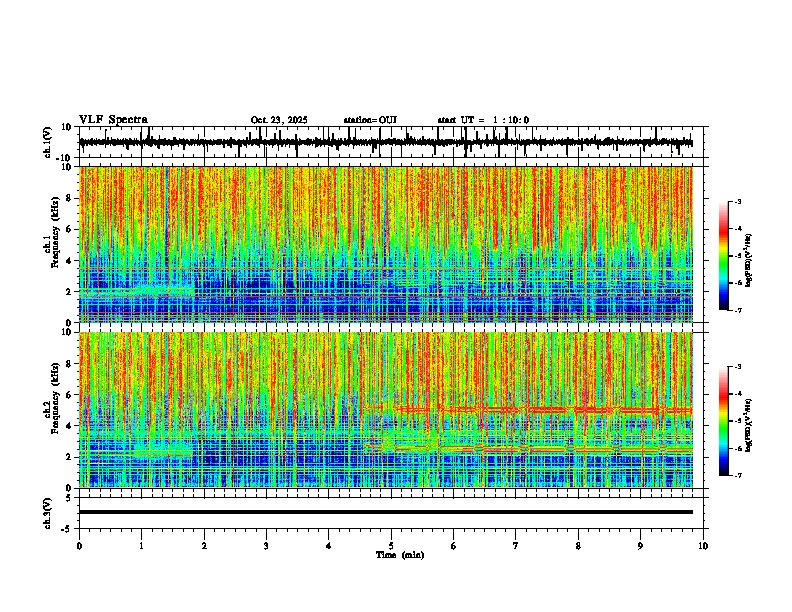The width and height of the screenshot is (792, 612).
Task: Click time axis tick label "0"
Action: coord(79,546)
